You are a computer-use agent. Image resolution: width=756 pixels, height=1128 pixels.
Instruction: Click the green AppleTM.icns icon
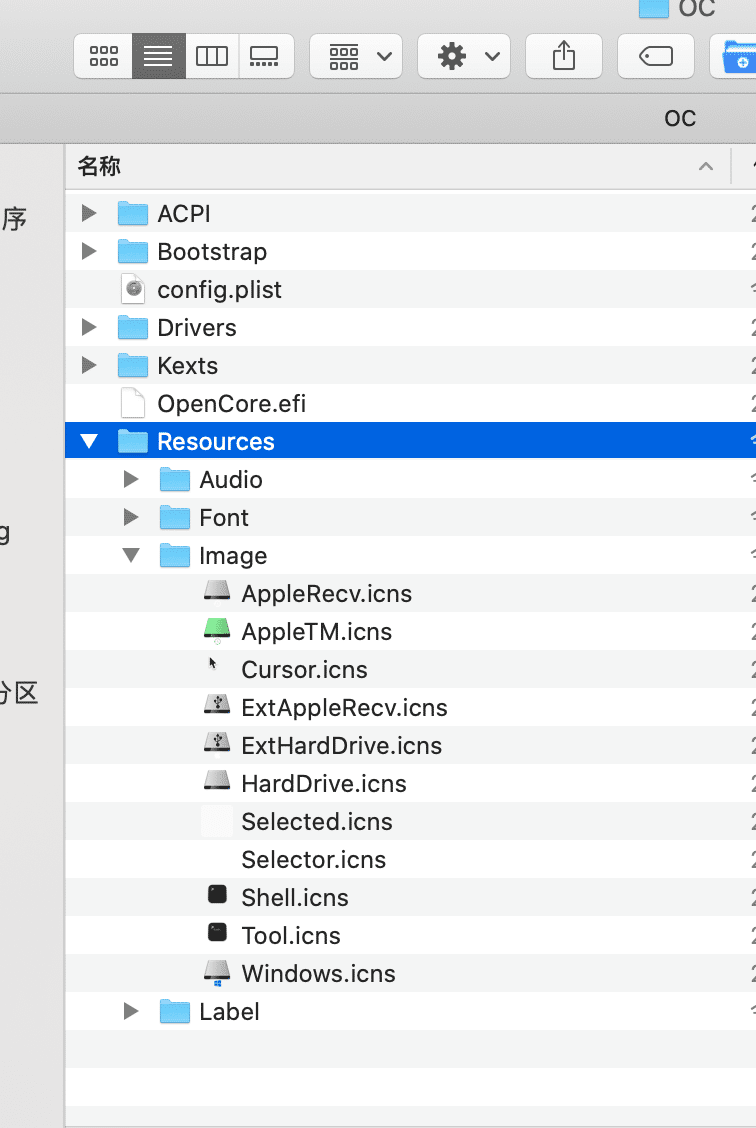click(x=217, y=630)
